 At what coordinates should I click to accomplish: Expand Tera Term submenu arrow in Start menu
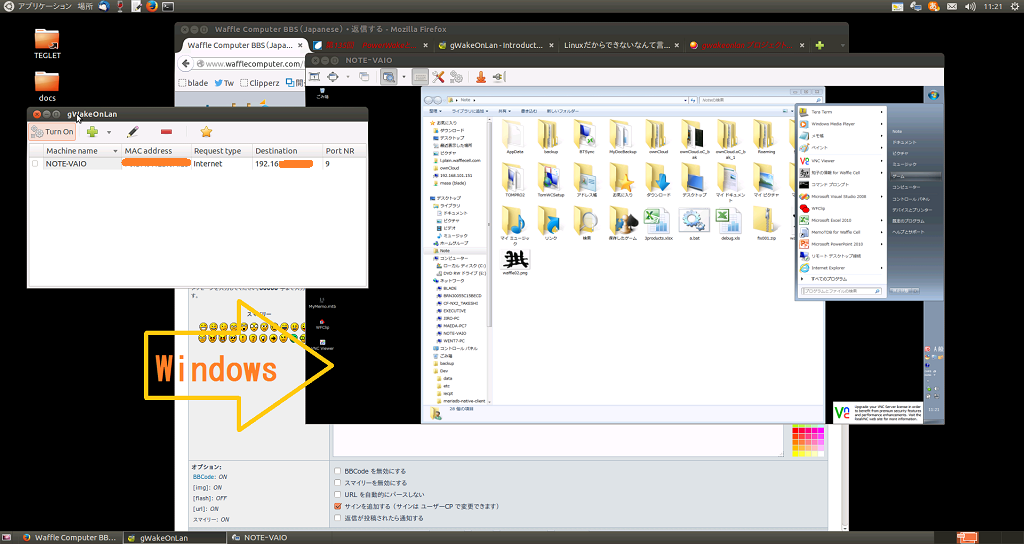(881, 112)
